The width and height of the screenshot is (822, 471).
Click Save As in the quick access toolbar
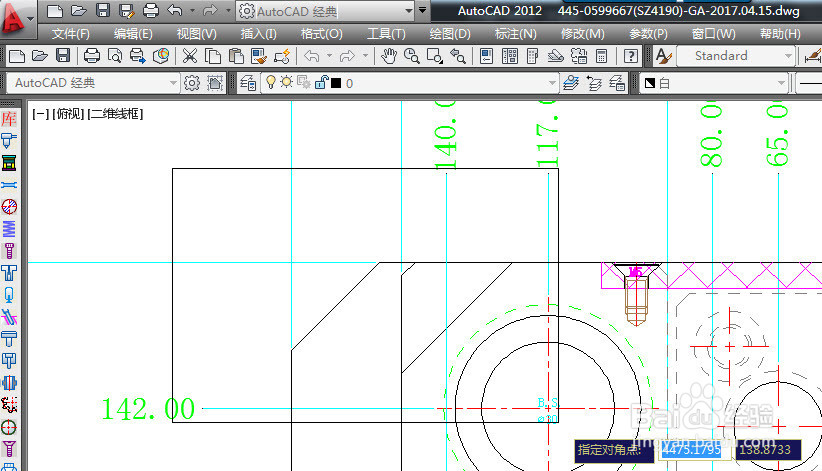tap(126, 10)
